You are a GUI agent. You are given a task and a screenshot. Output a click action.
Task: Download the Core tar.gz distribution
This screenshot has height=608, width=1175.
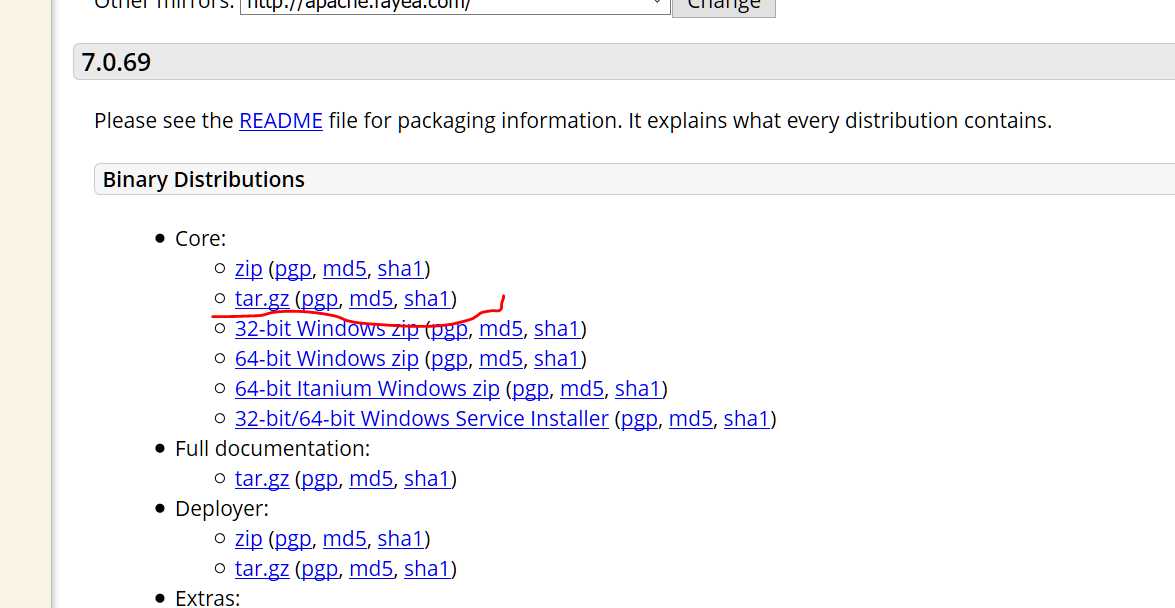point(262,298)
